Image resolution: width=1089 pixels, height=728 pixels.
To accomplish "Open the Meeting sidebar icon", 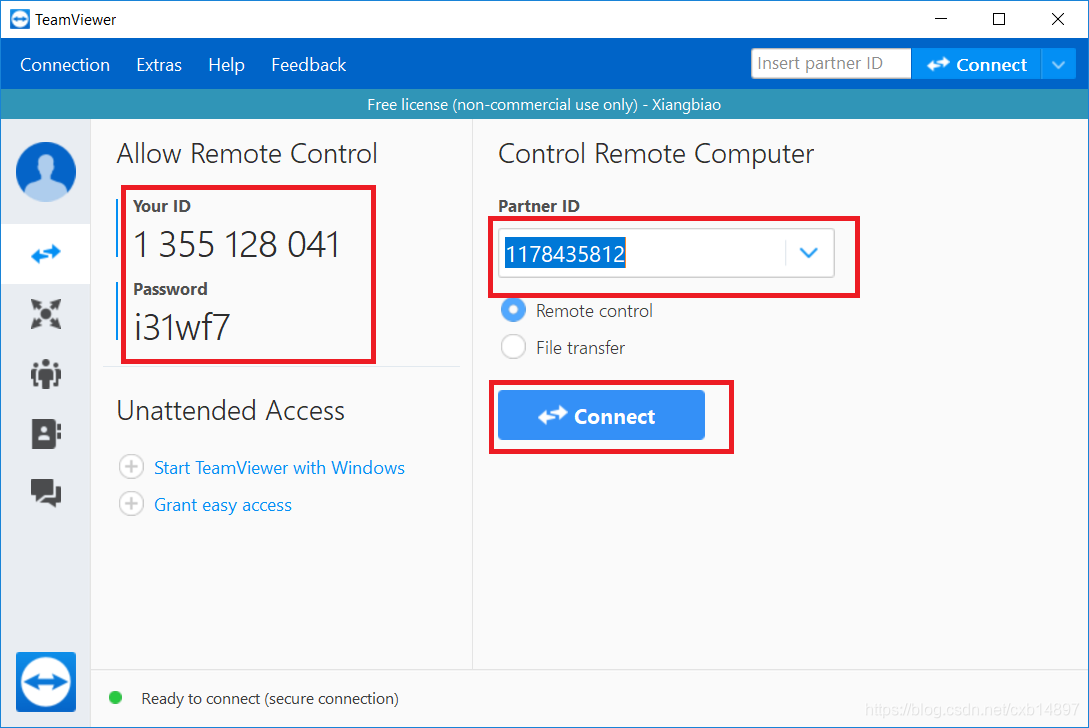I will pos(46,314).
